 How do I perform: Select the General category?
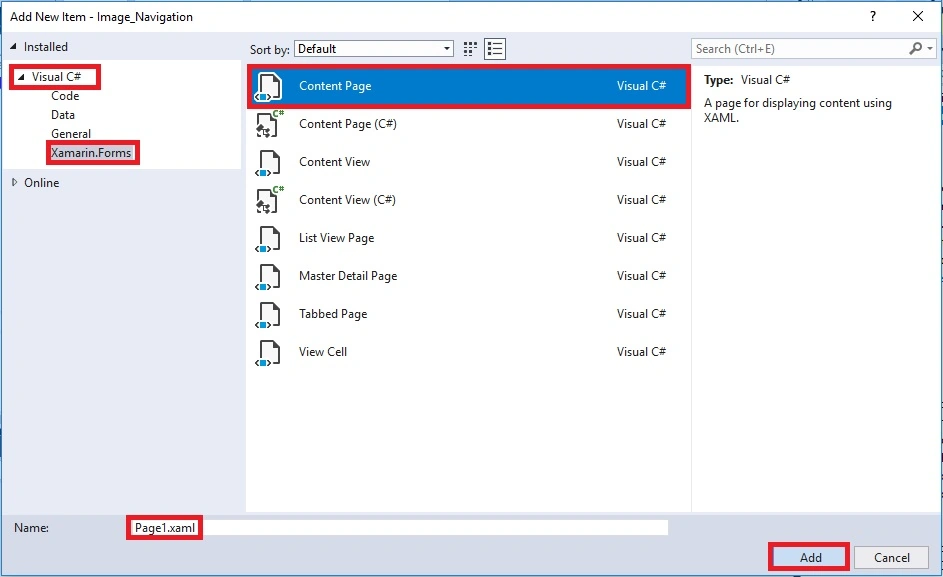[x=71, y=134]
